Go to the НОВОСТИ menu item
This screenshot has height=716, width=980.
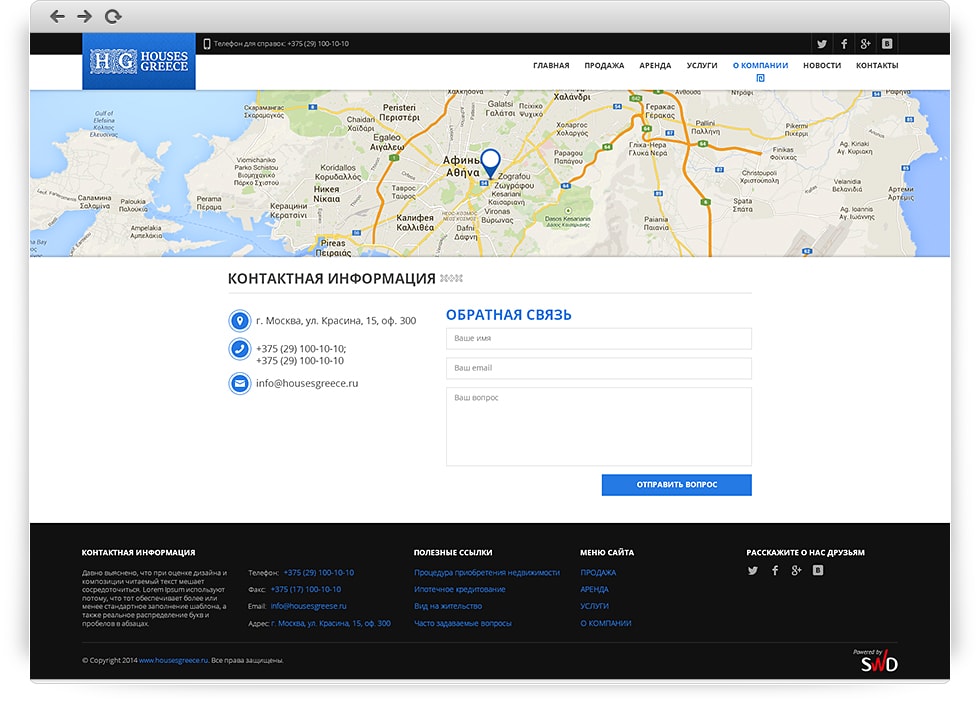(821, 66)
